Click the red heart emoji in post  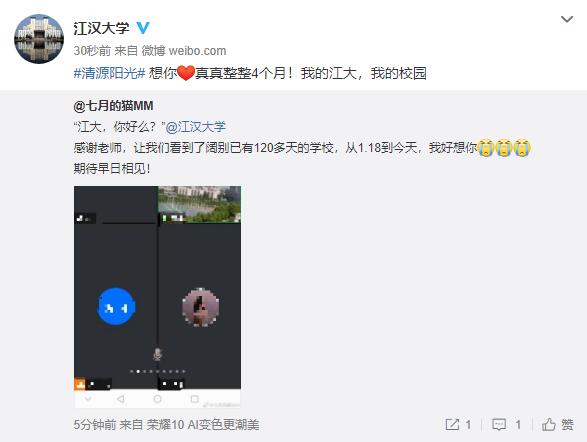pos(186,73)
